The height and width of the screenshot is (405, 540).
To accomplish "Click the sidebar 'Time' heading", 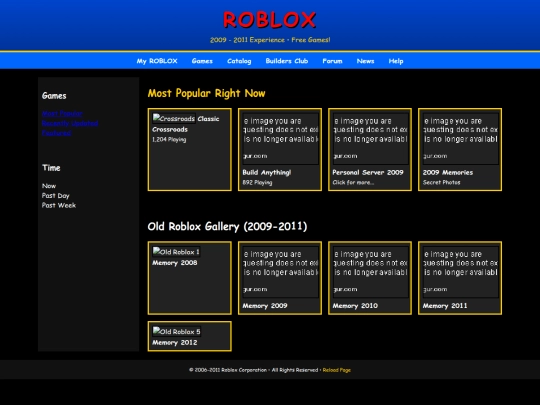I will [51, 168].
